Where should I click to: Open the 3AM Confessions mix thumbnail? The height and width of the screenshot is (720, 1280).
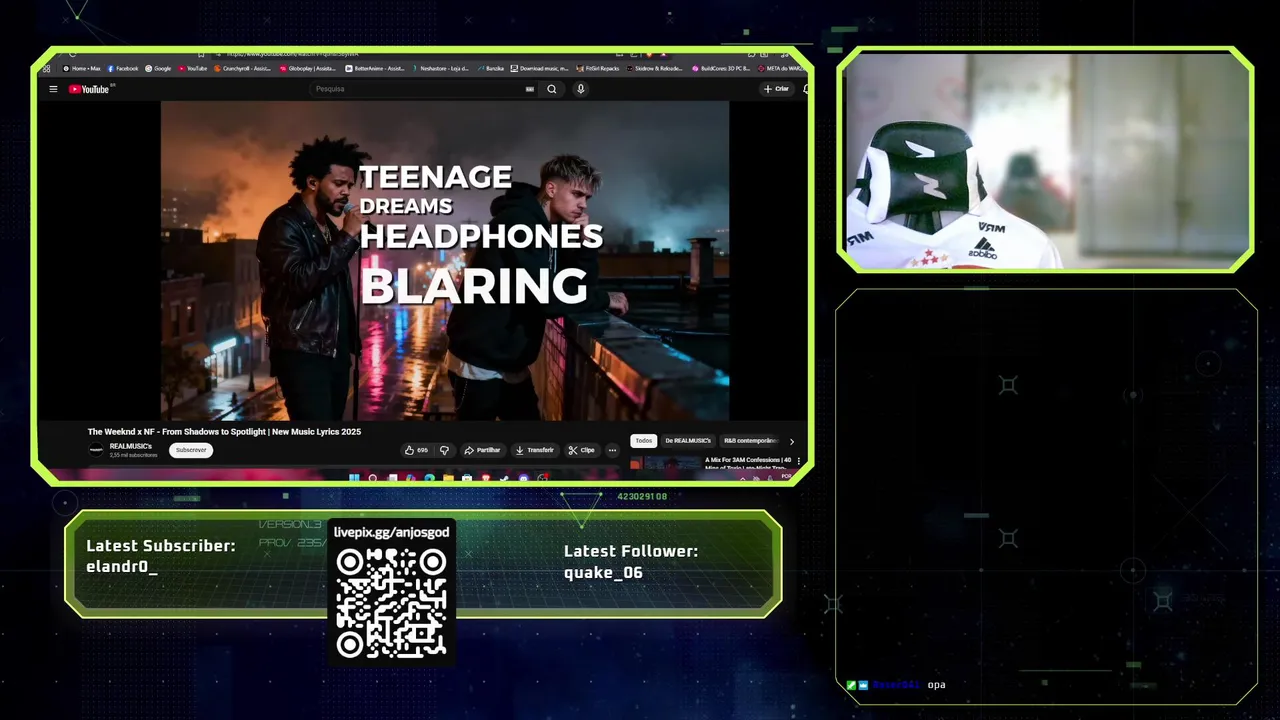pyautogui.click(x=665, y=462)
